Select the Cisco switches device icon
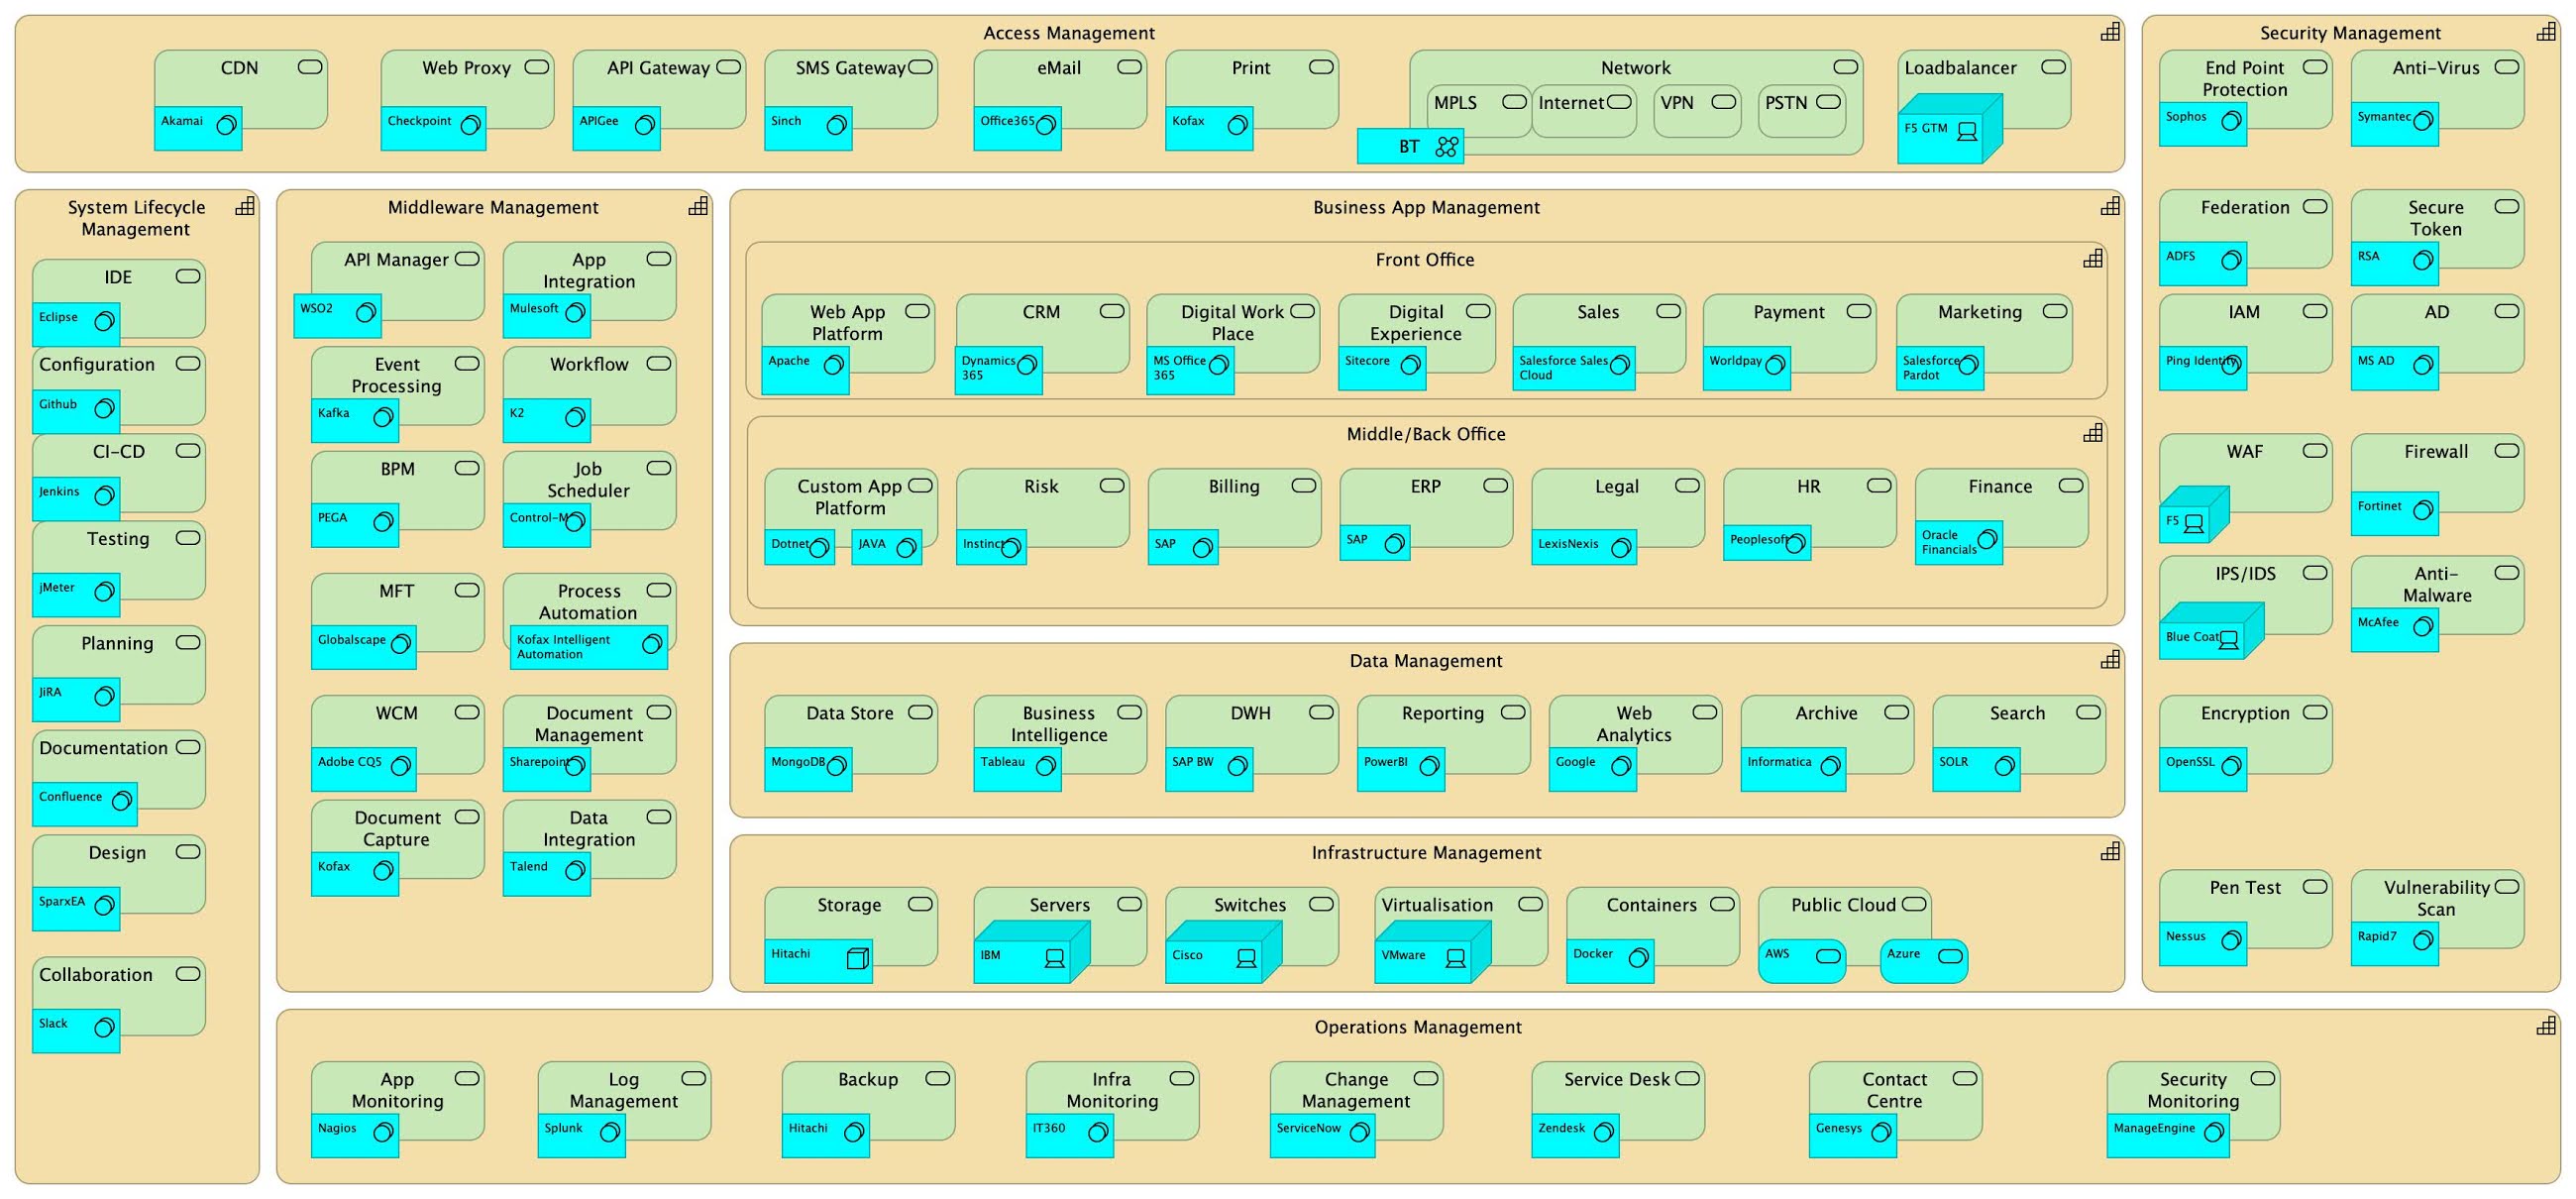Image resolution: width=2576 pixels, height=1199 pixels. (1246, 959)
